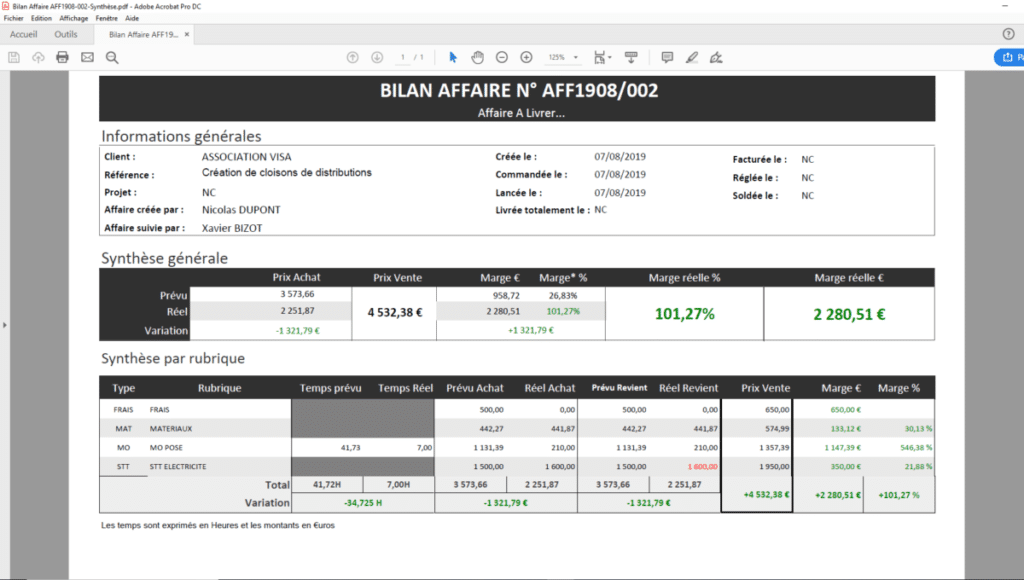Image resolution: width=1024 pixels, height=580 pixels.
Task: Select the Bilan Affaire document tab
Action: tap(143, 35)
